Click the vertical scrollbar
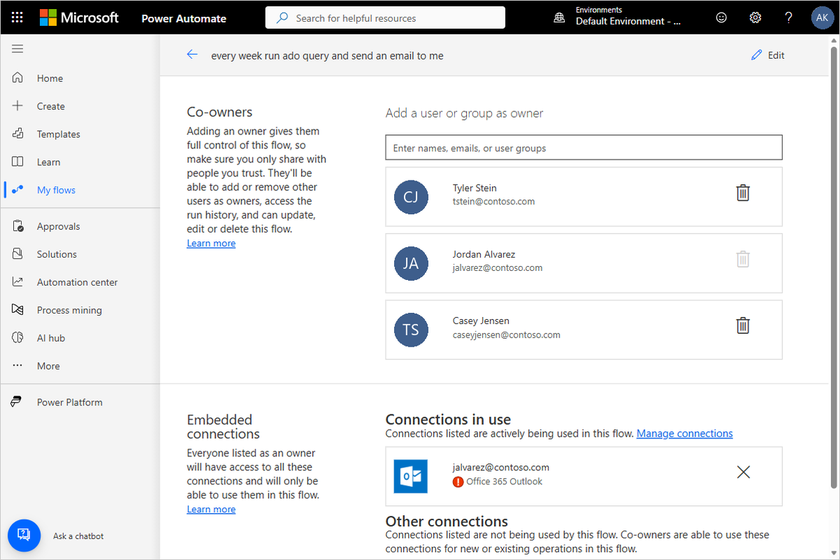This screenshot has width=840, height=560. [834, 267]
